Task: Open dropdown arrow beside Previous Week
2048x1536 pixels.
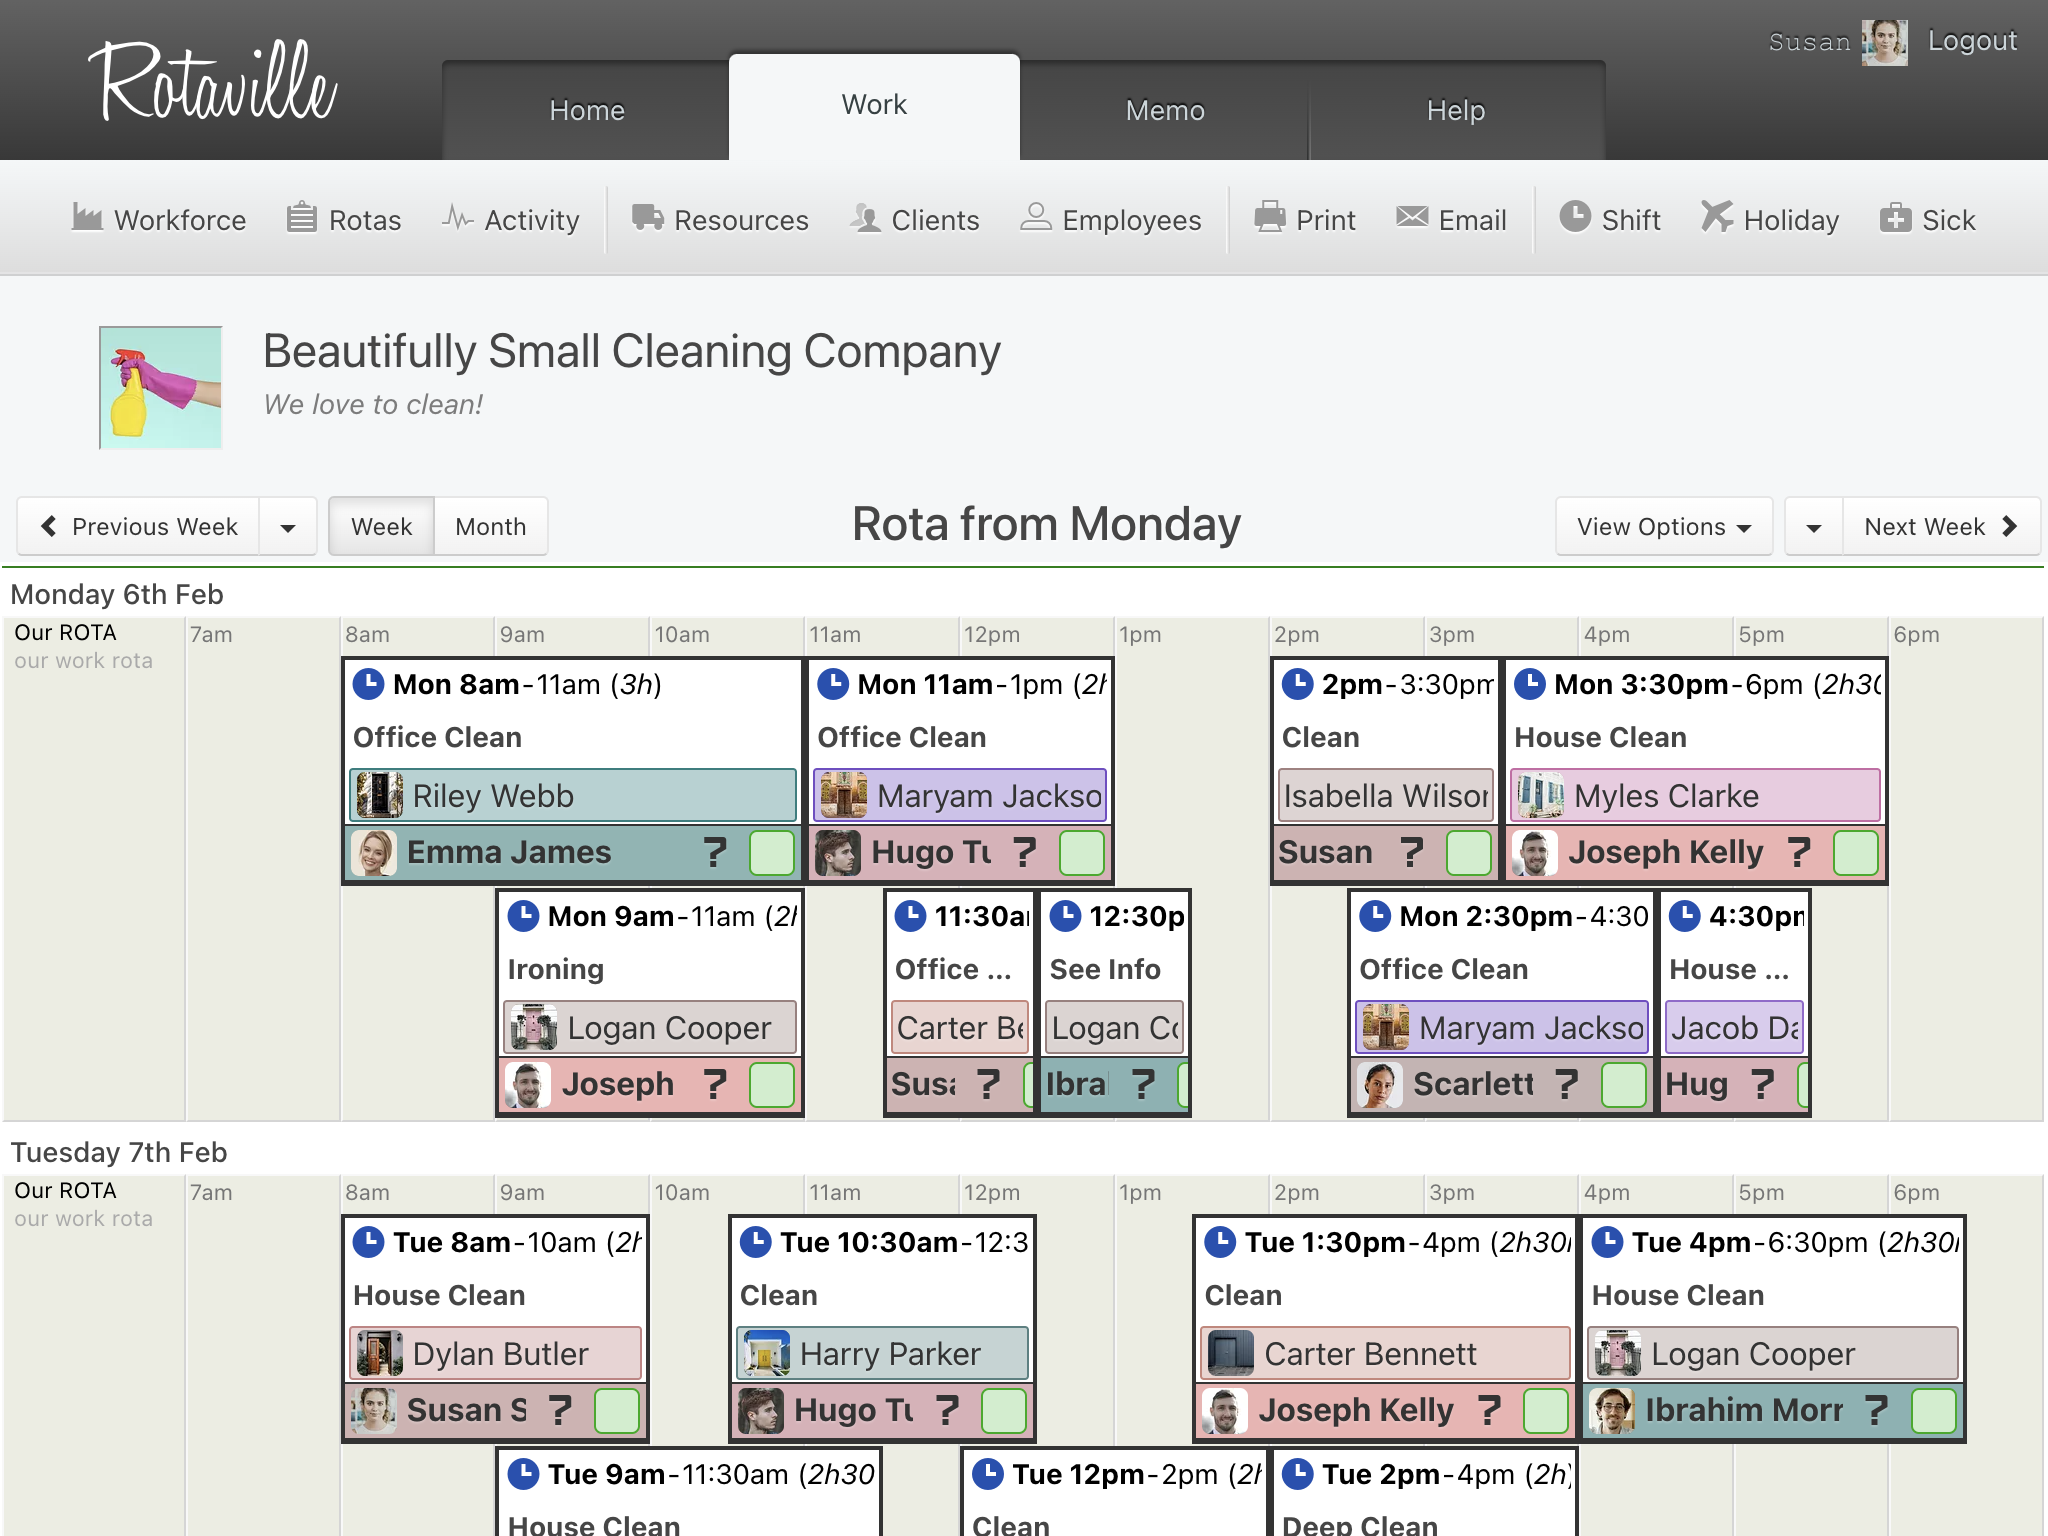Action: [288, 526]
